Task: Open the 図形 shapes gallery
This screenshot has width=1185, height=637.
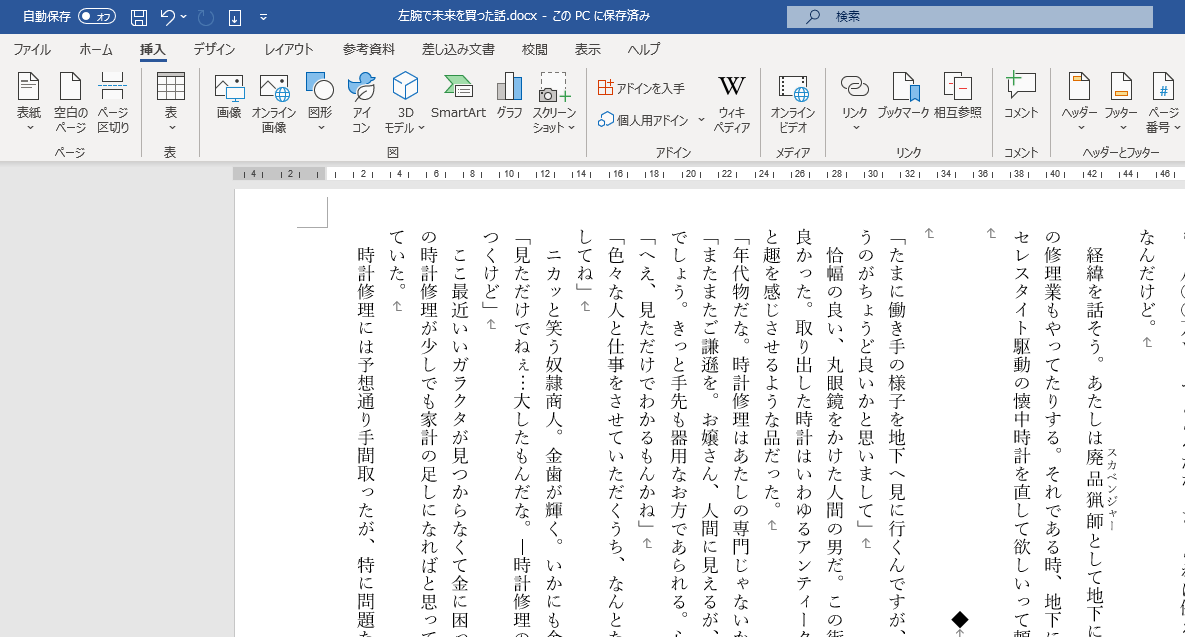Action: point(320,103)
